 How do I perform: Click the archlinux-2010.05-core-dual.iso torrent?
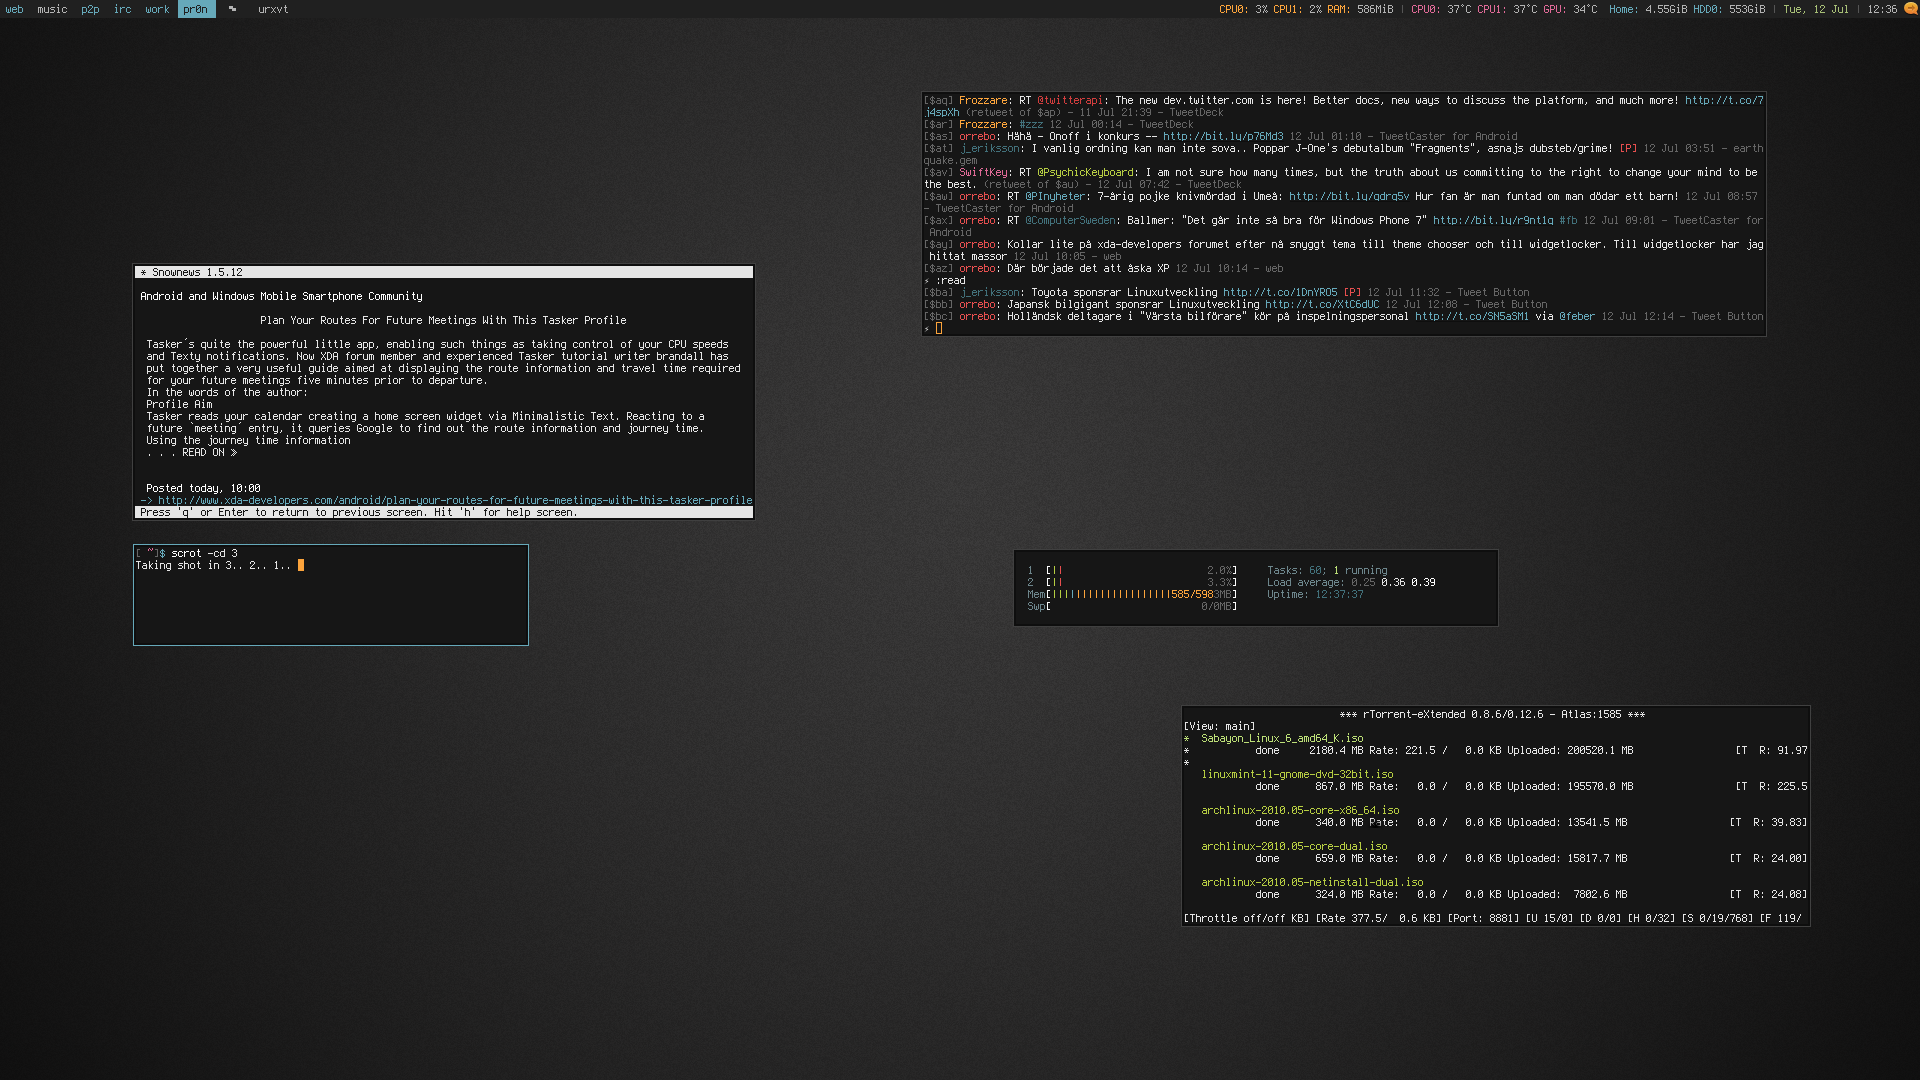pos(1292,845)
